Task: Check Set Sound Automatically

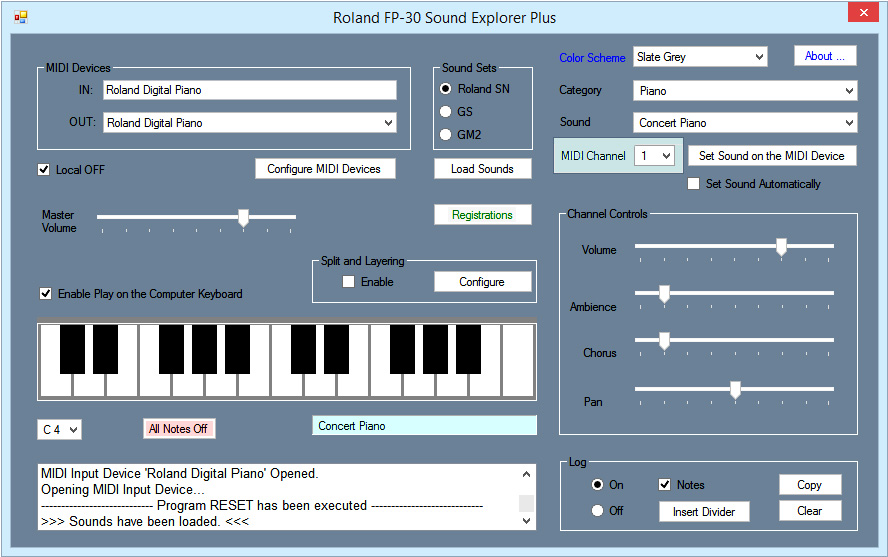Action: [693, 183]
